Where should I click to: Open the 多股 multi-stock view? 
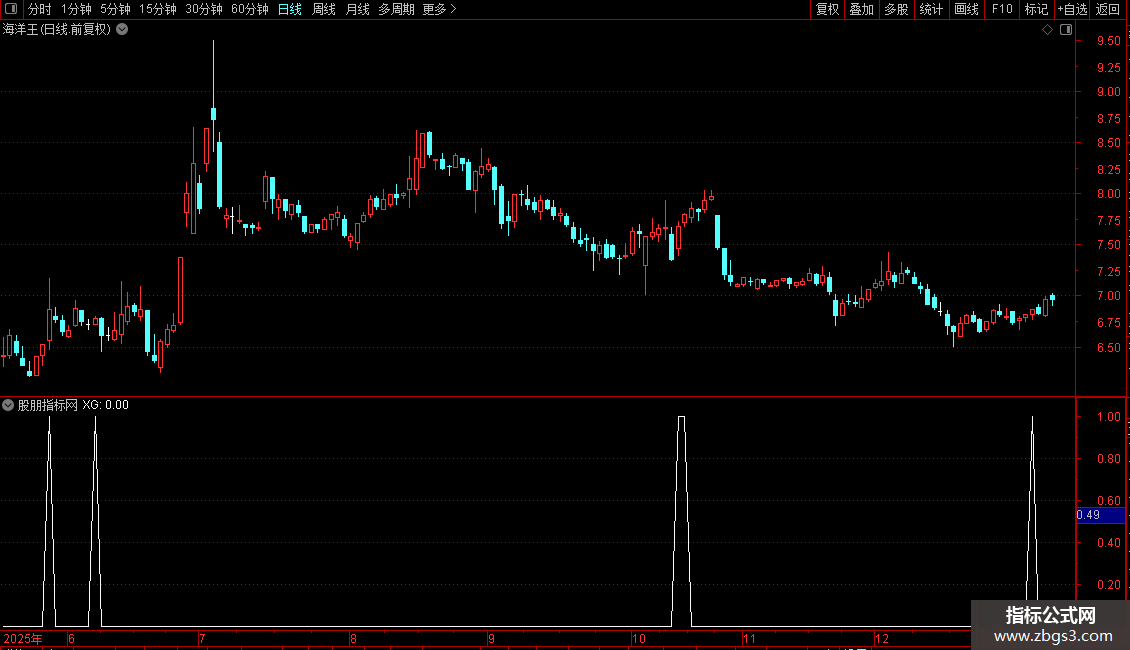(896, 9)
